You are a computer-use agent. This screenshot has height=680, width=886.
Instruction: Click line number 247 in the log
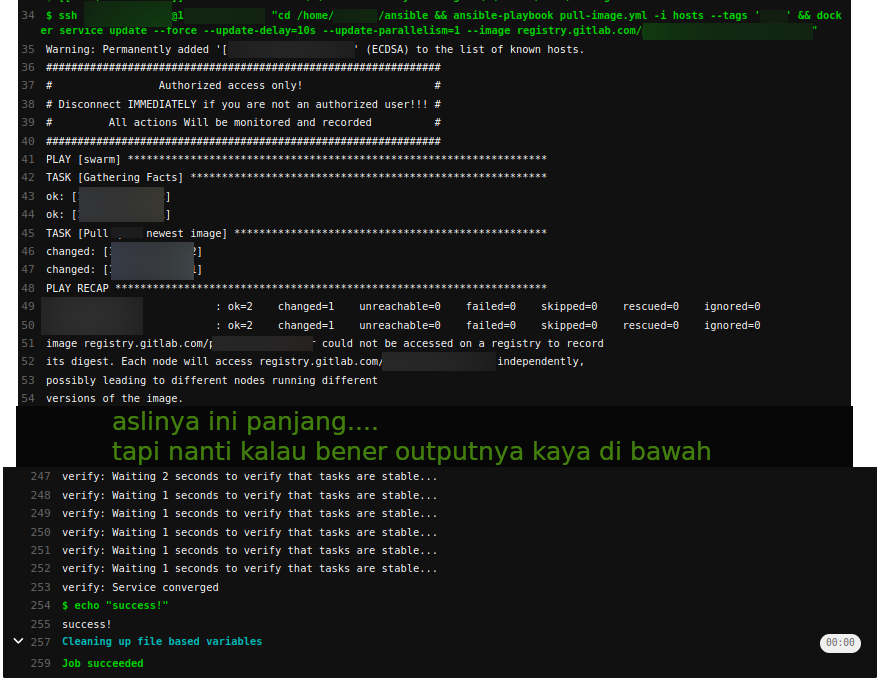[40, 477]
